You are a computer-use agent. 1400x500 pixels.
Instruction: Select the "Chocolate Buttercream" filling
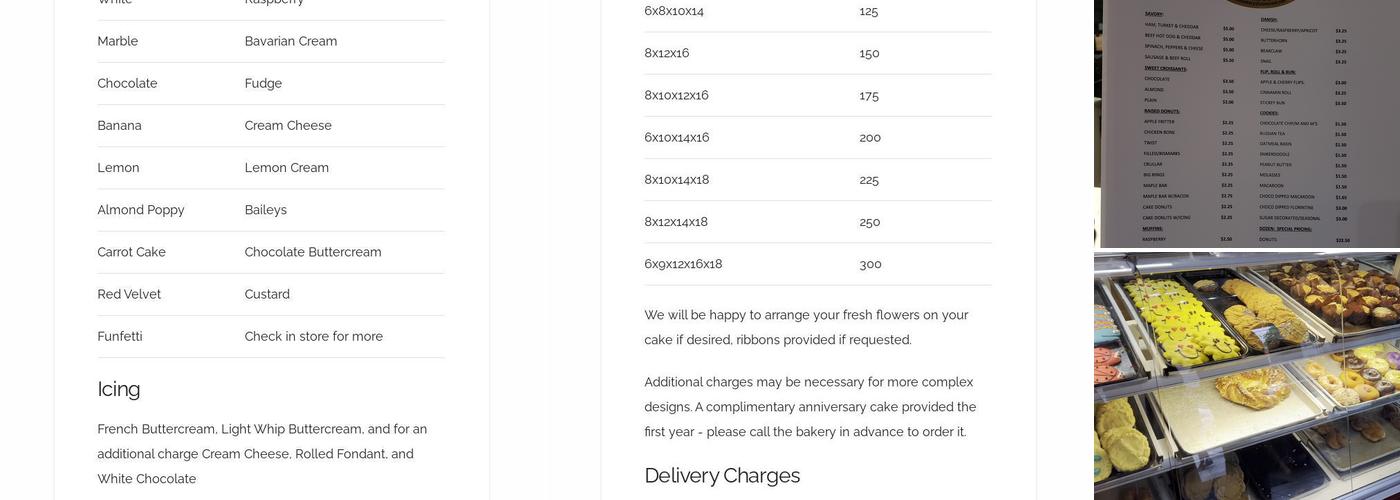pyautogui.click(x=313, y=252)
